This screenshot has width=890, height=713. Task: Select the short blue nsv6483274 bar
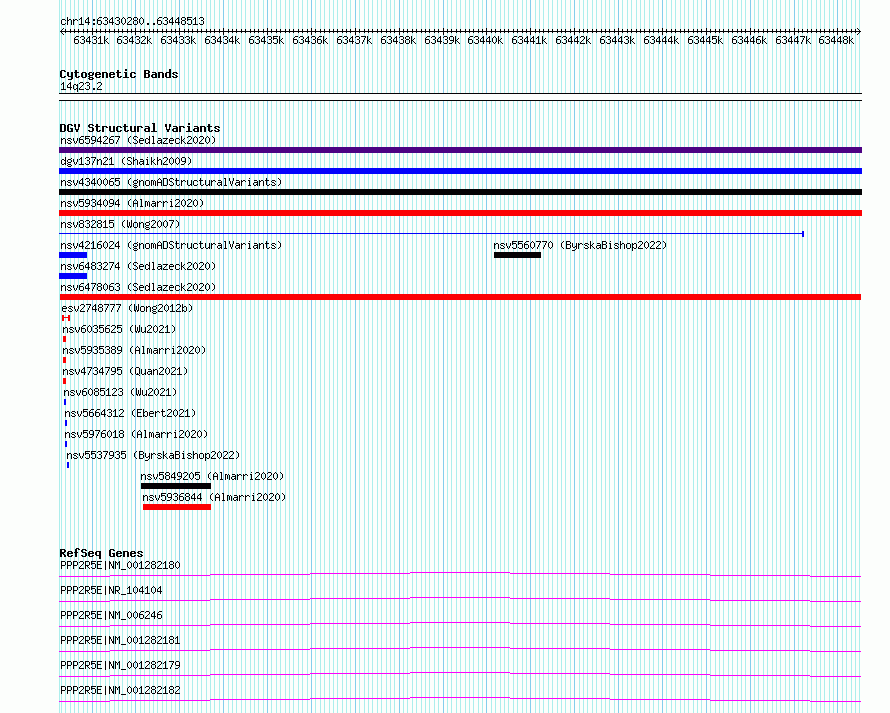coord(73,276)
